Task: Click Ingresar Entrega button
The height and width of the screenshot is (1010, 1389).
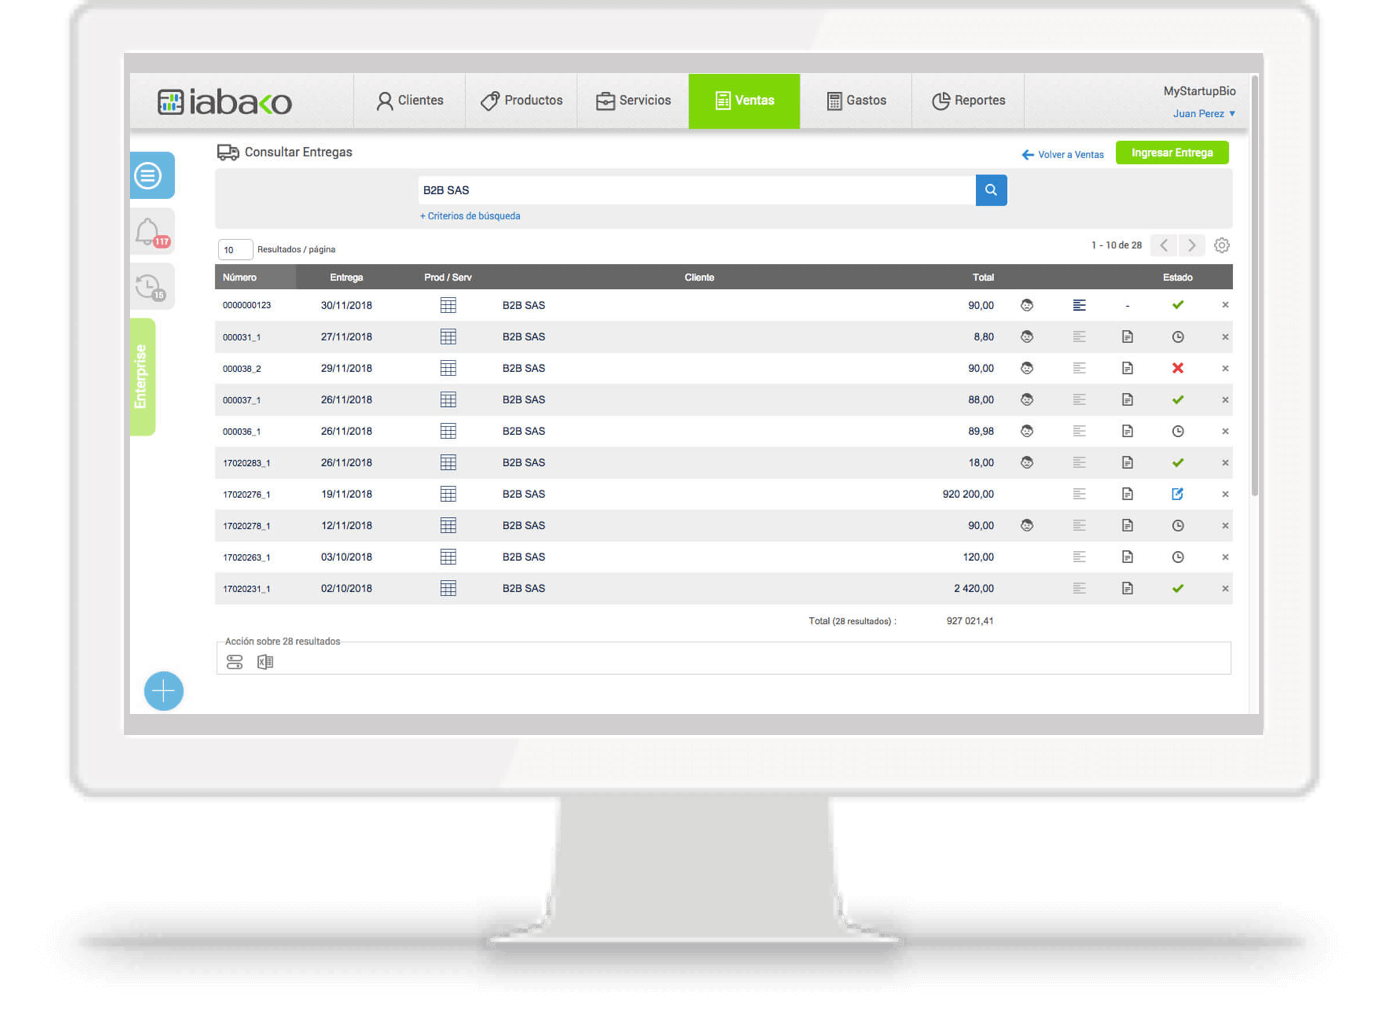Action: 1172,153
